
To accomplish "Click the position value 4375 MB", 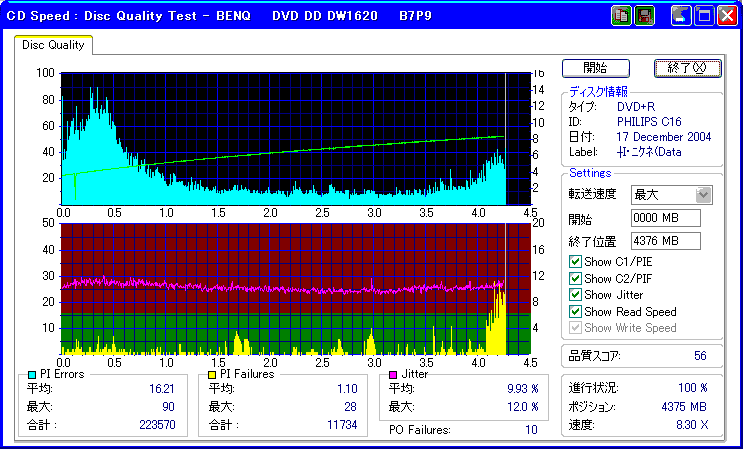I will tap(684, 406).
